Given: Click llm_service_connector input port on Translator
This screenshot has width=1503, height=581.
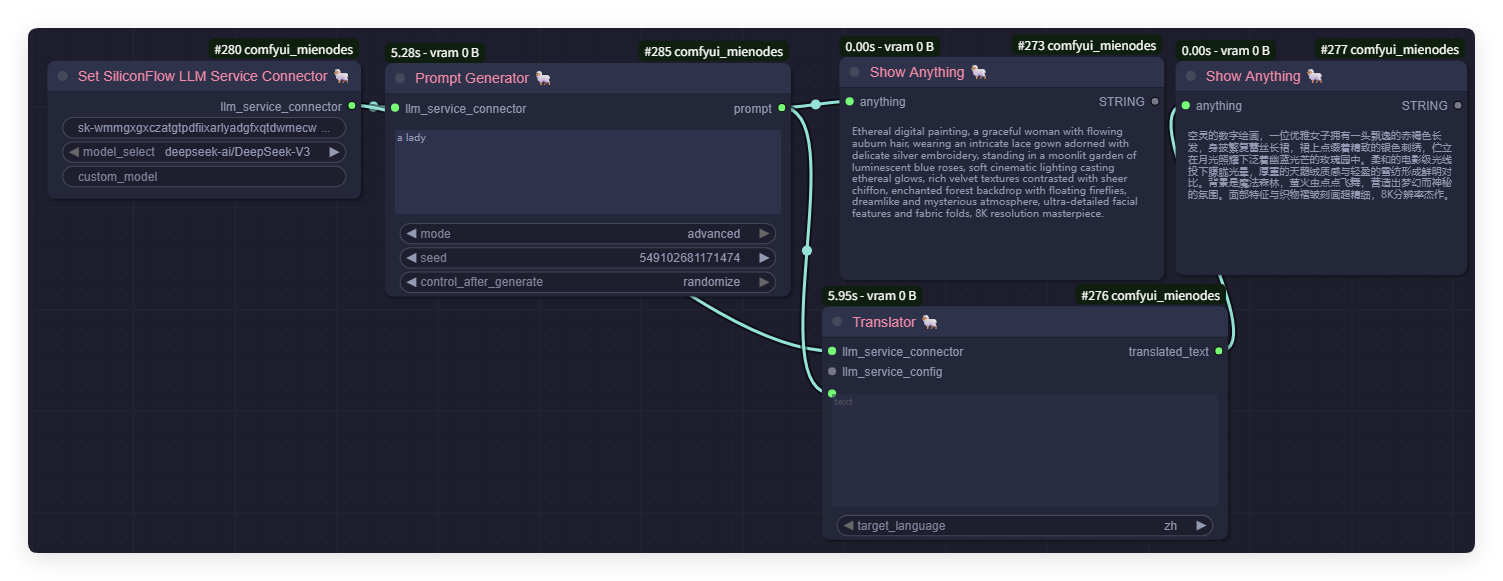Looking at the screenshot, I should pos(832,351).
